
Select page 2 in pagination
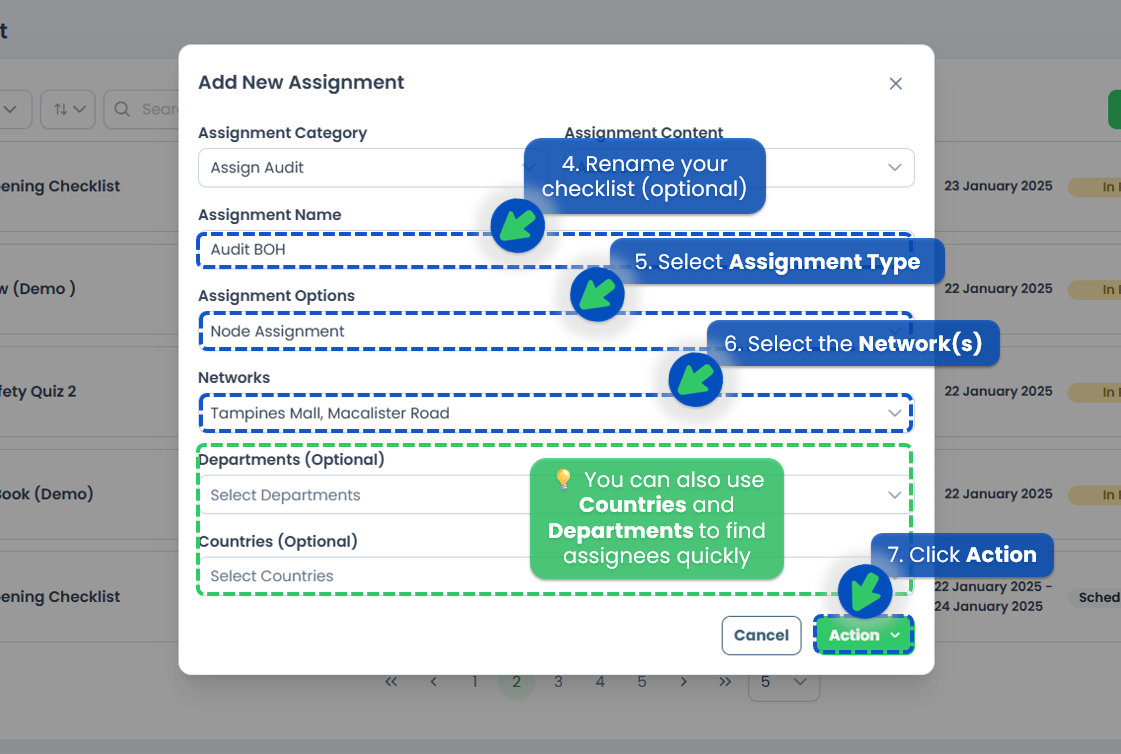point(516,682)
